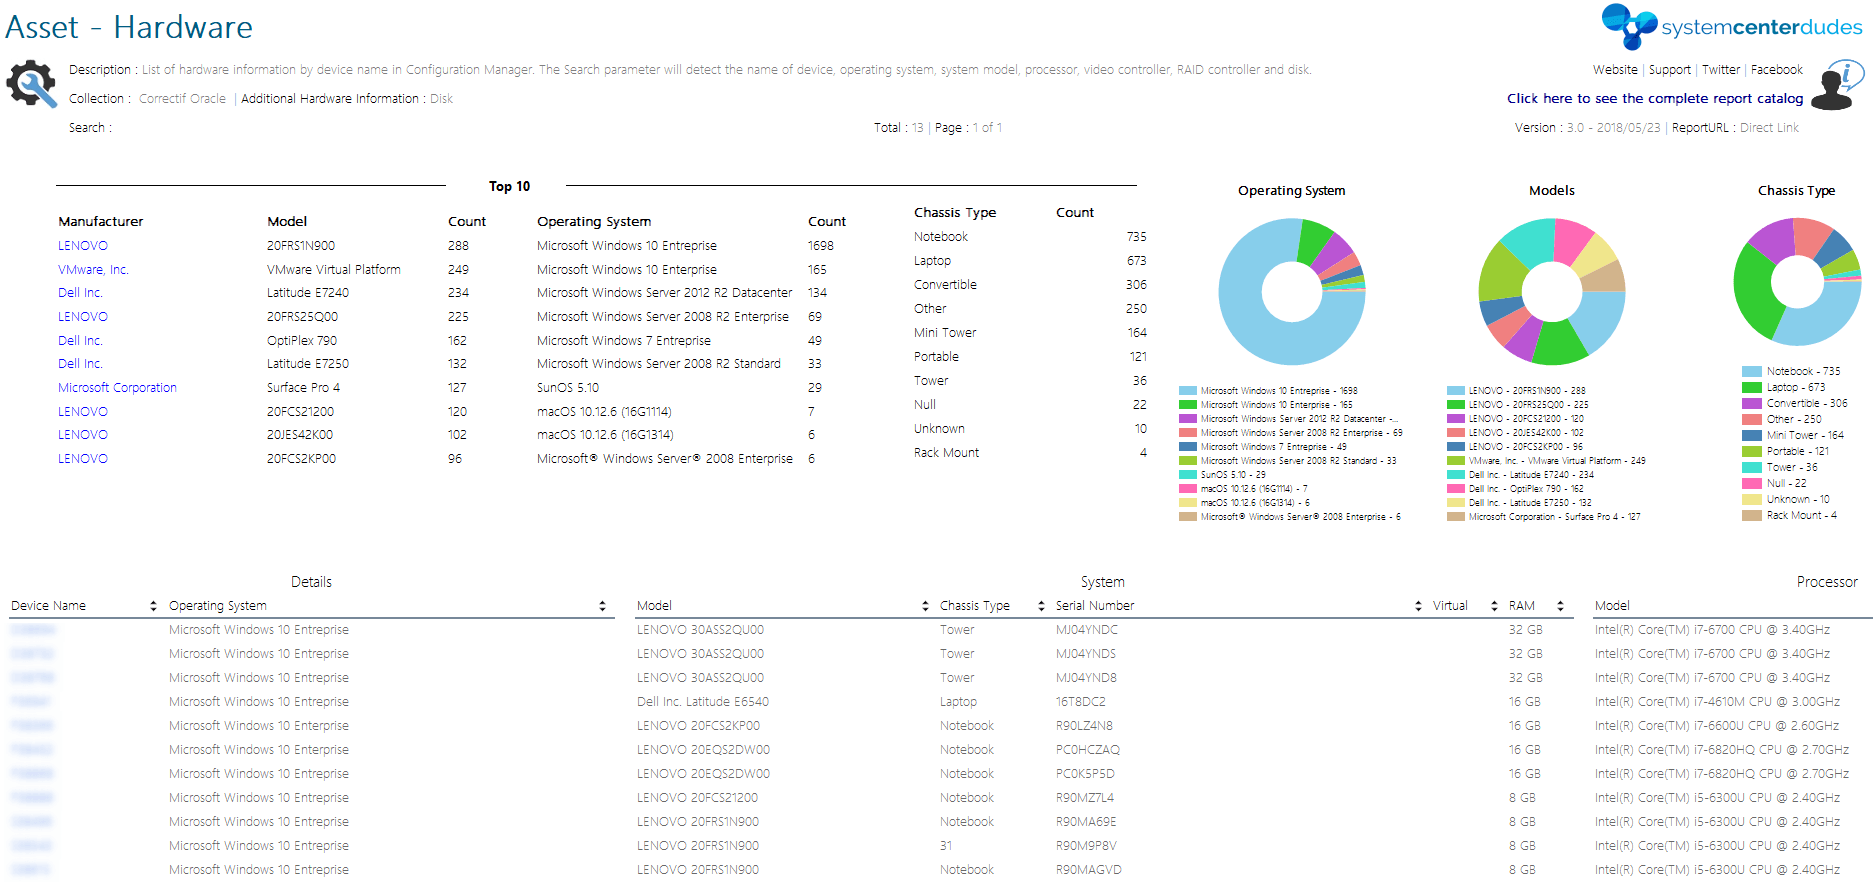Open the Facebook link
This screenshot has height=882, width=1873.
[x=1777, y=70]
